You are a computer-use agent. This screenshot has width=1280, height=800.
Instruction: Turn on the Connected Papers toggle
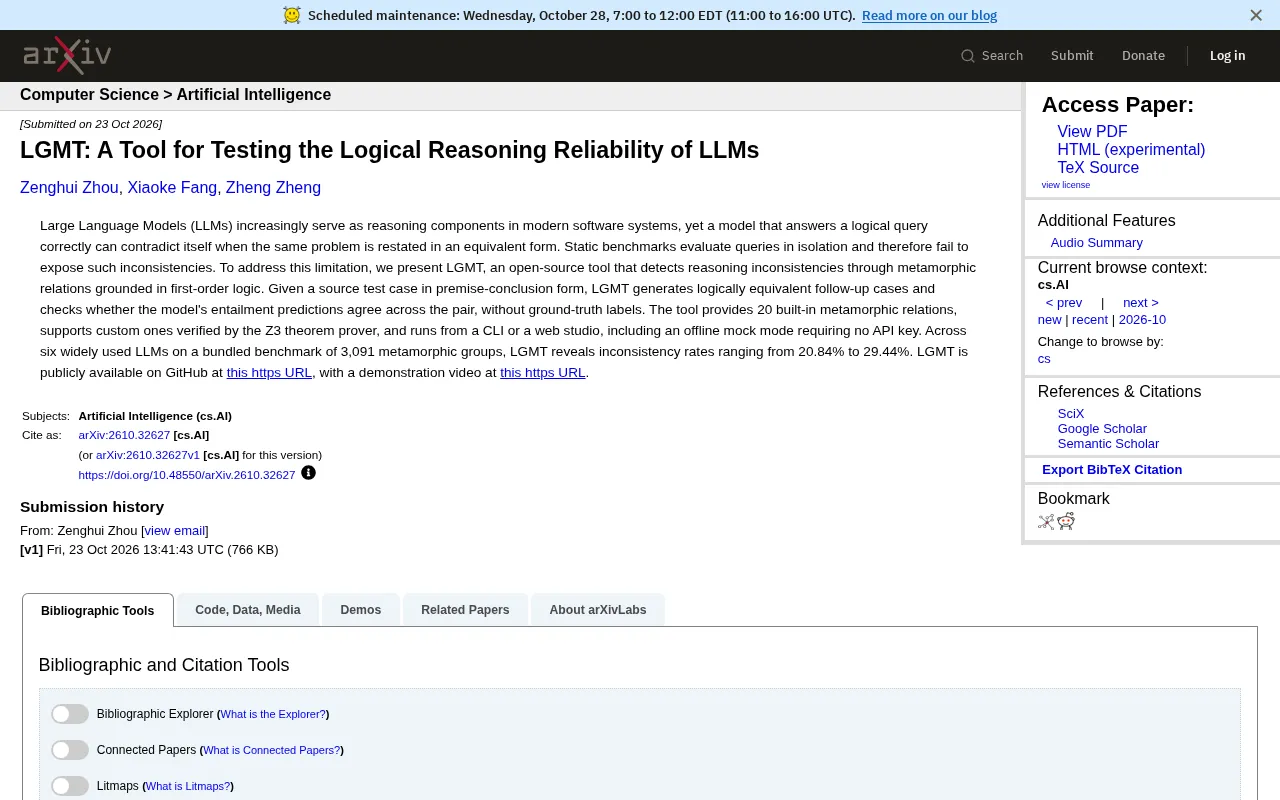coord(70,750)
